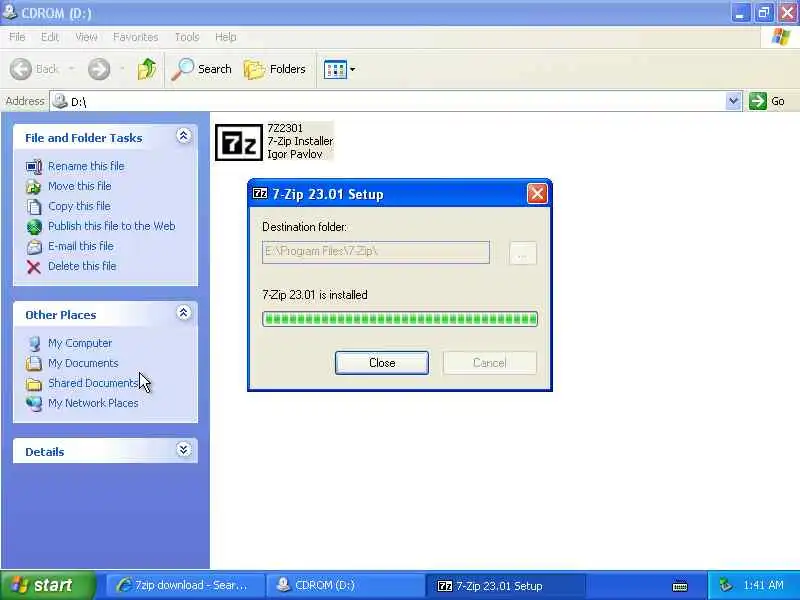Click the 'Igor Pavlov' publisher text
This screenshot has height=600, width=800.
point(294,154)
